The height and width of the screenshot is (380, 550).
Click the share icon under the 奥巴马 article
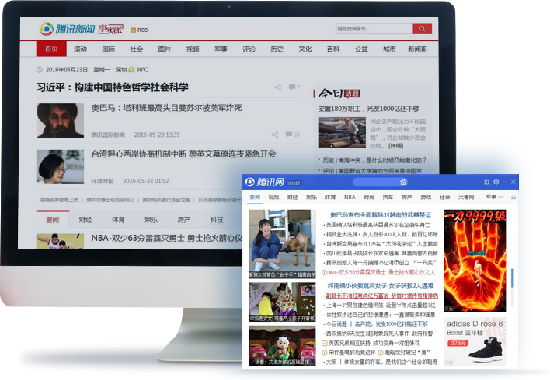(275, 134)
